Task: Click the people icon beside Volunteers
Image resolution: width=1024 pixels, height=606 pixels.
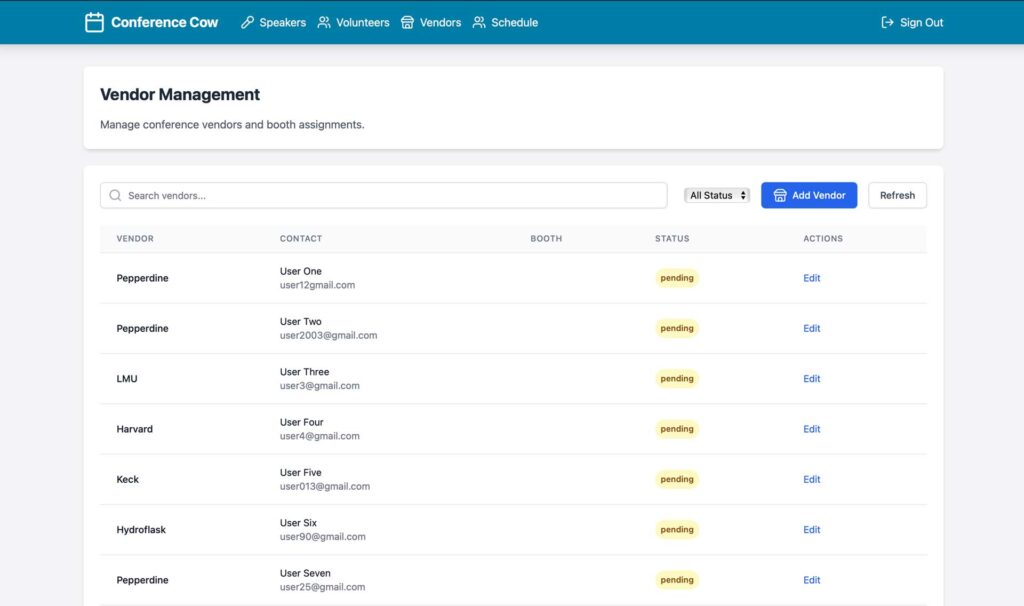Action: click(x=324, y=22)
